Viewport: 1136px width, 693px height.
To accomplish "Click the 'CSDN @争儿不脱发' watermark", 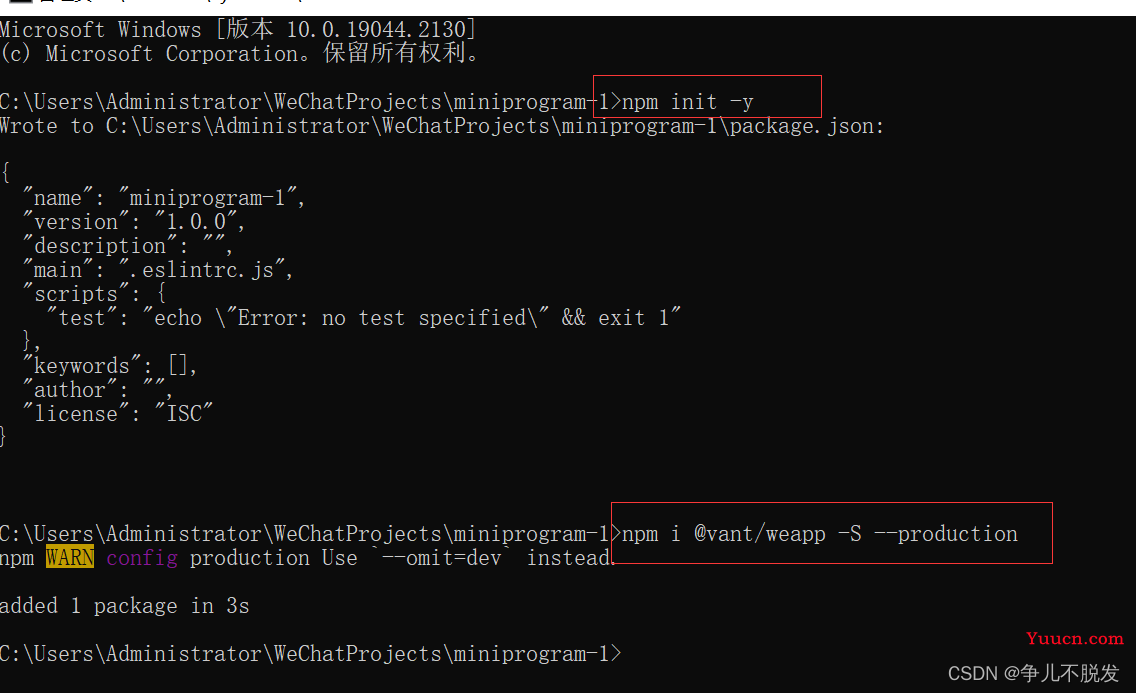I will click(x=1033, y=673).
